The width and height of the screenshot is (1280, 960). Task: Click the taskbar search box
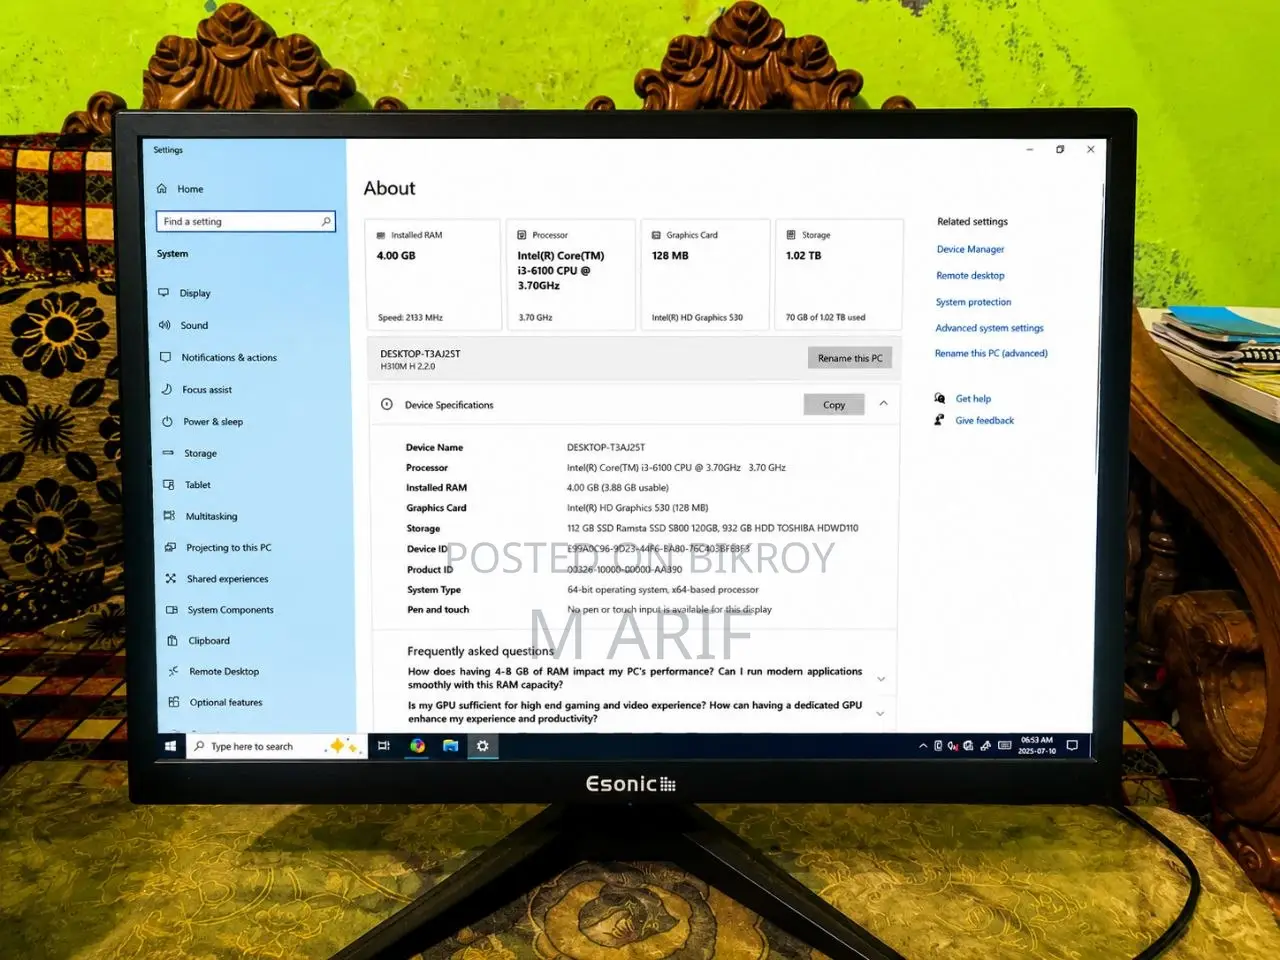tap(275, 746)
